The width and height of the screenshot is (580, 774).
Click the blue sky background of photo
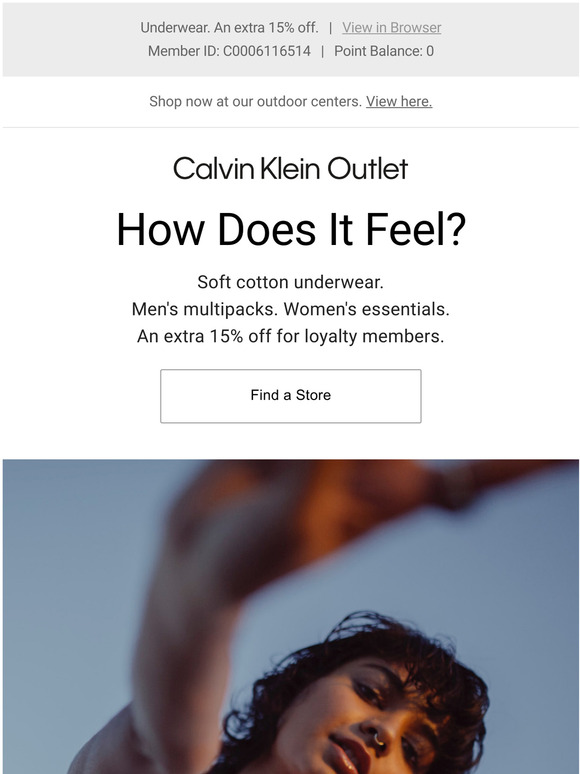pyautogui.click(x=59, y=592)
